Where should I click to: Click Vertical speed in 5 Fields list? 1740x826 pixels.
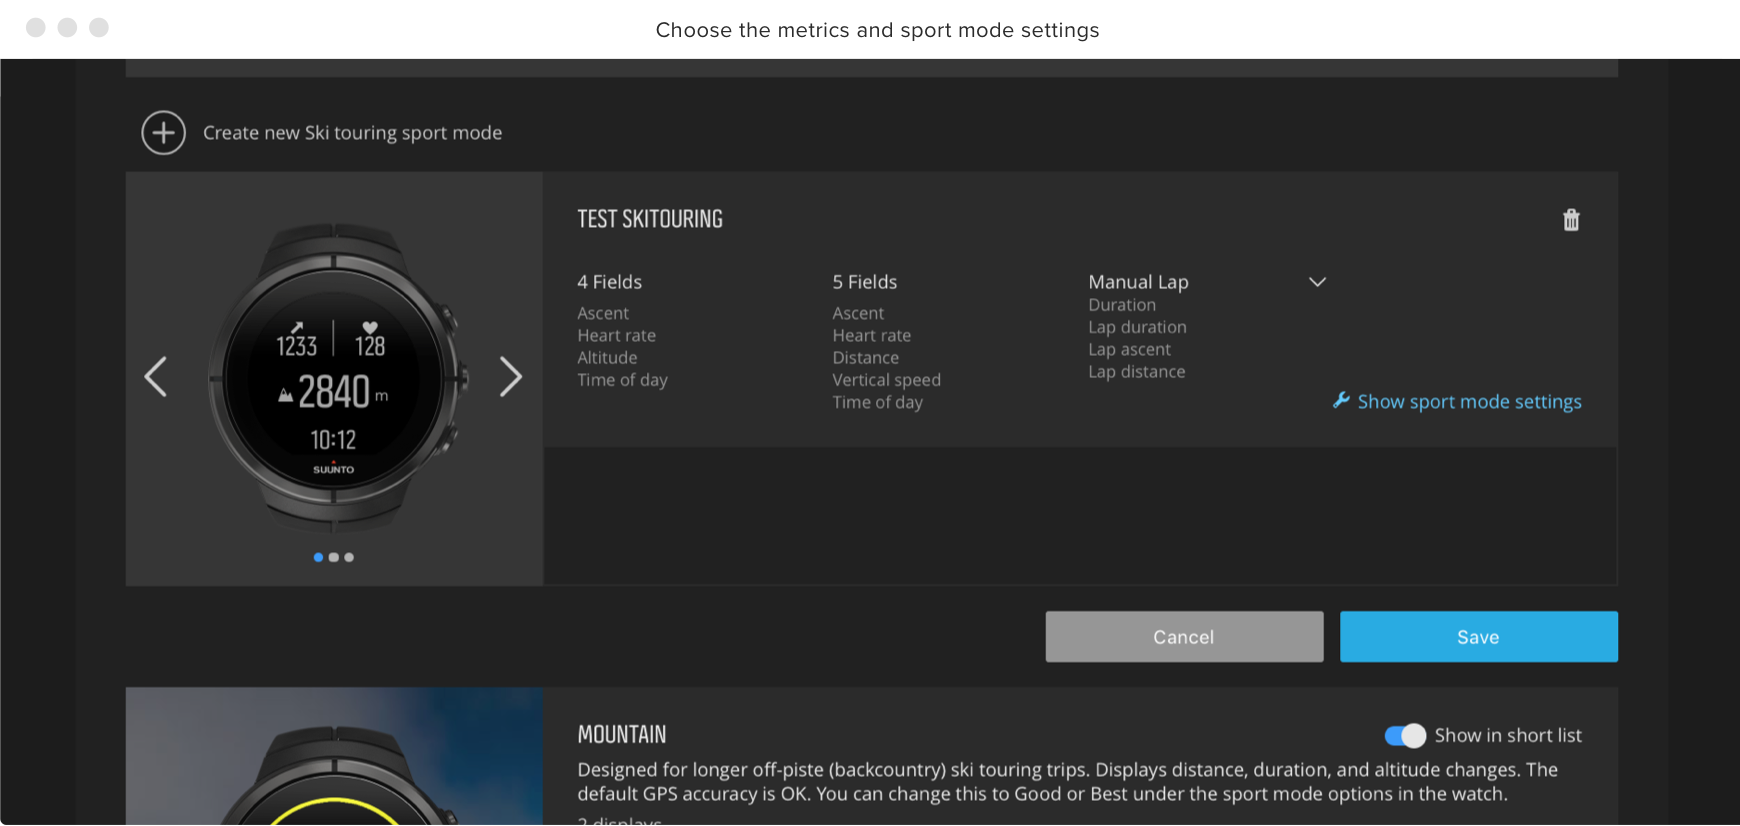point(886,380)
